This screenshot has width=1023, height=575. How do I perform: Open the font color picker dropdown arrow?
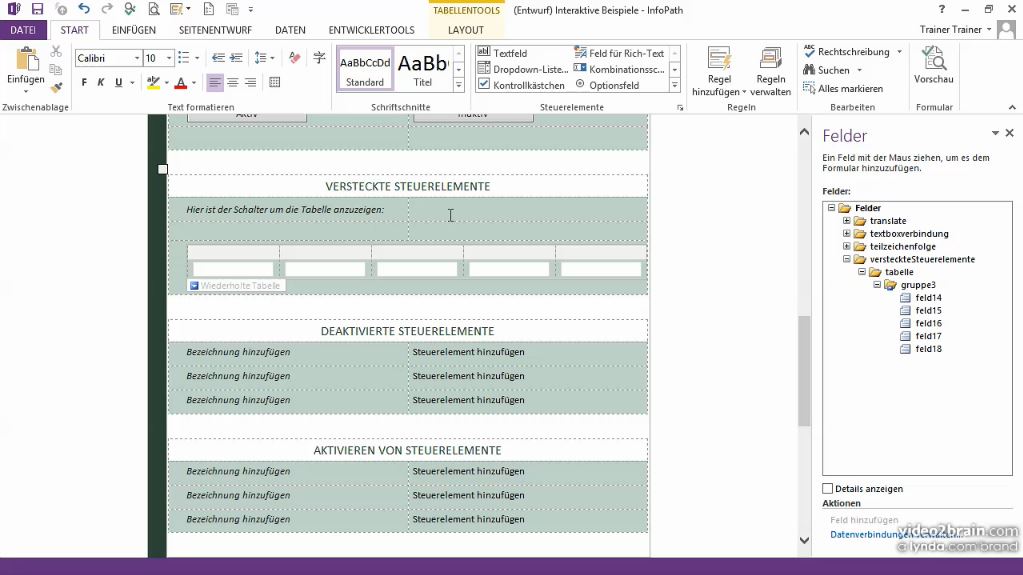tap(194, 82)
